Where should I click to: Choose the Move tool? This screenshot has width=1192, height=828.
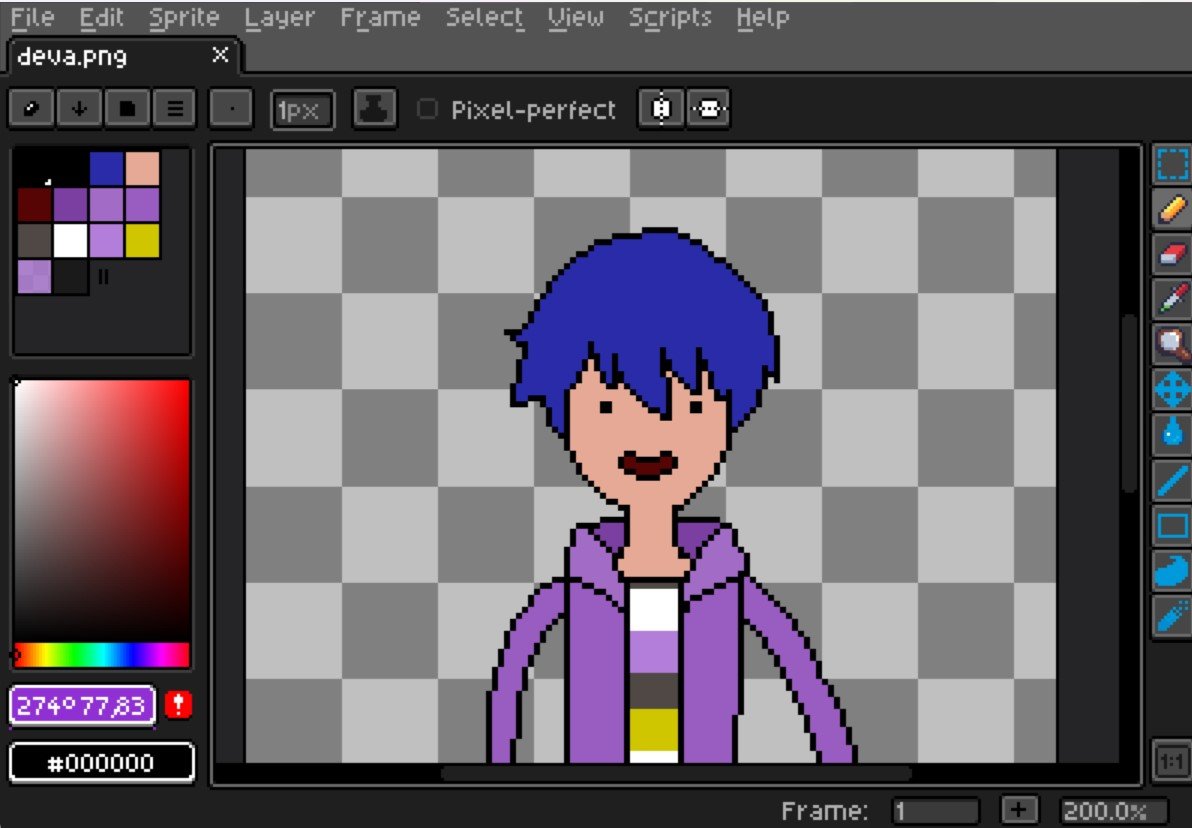pos(1171,388)
